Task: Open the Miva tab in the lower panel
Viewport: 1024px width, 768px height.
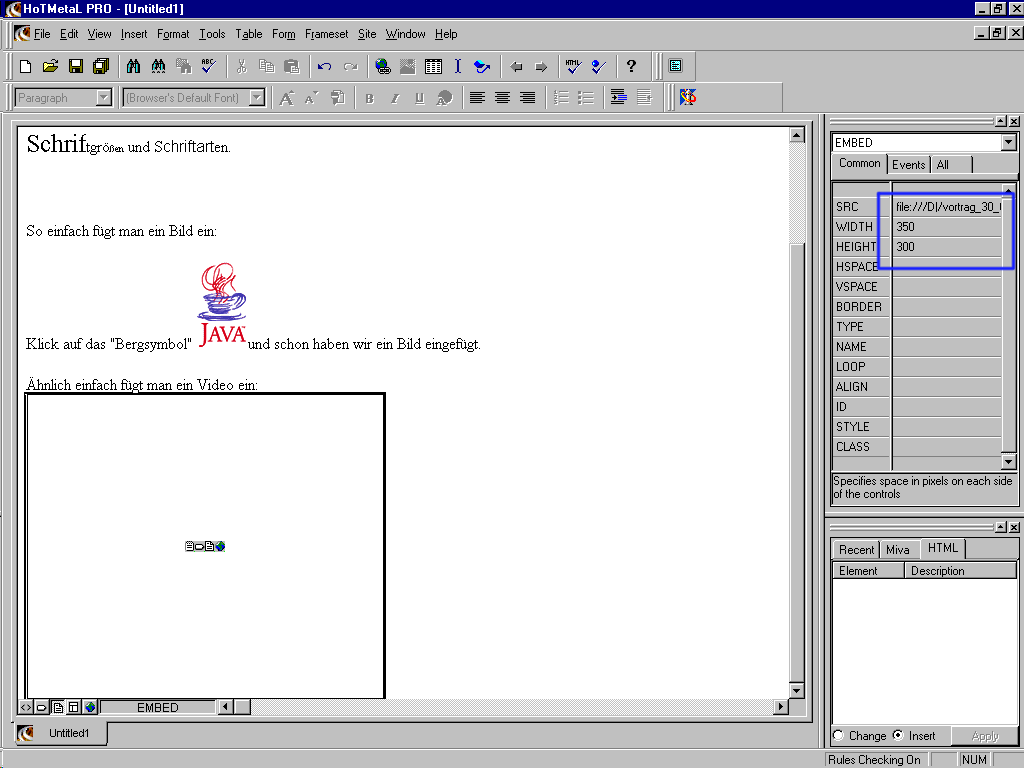Action: point(898,550)
